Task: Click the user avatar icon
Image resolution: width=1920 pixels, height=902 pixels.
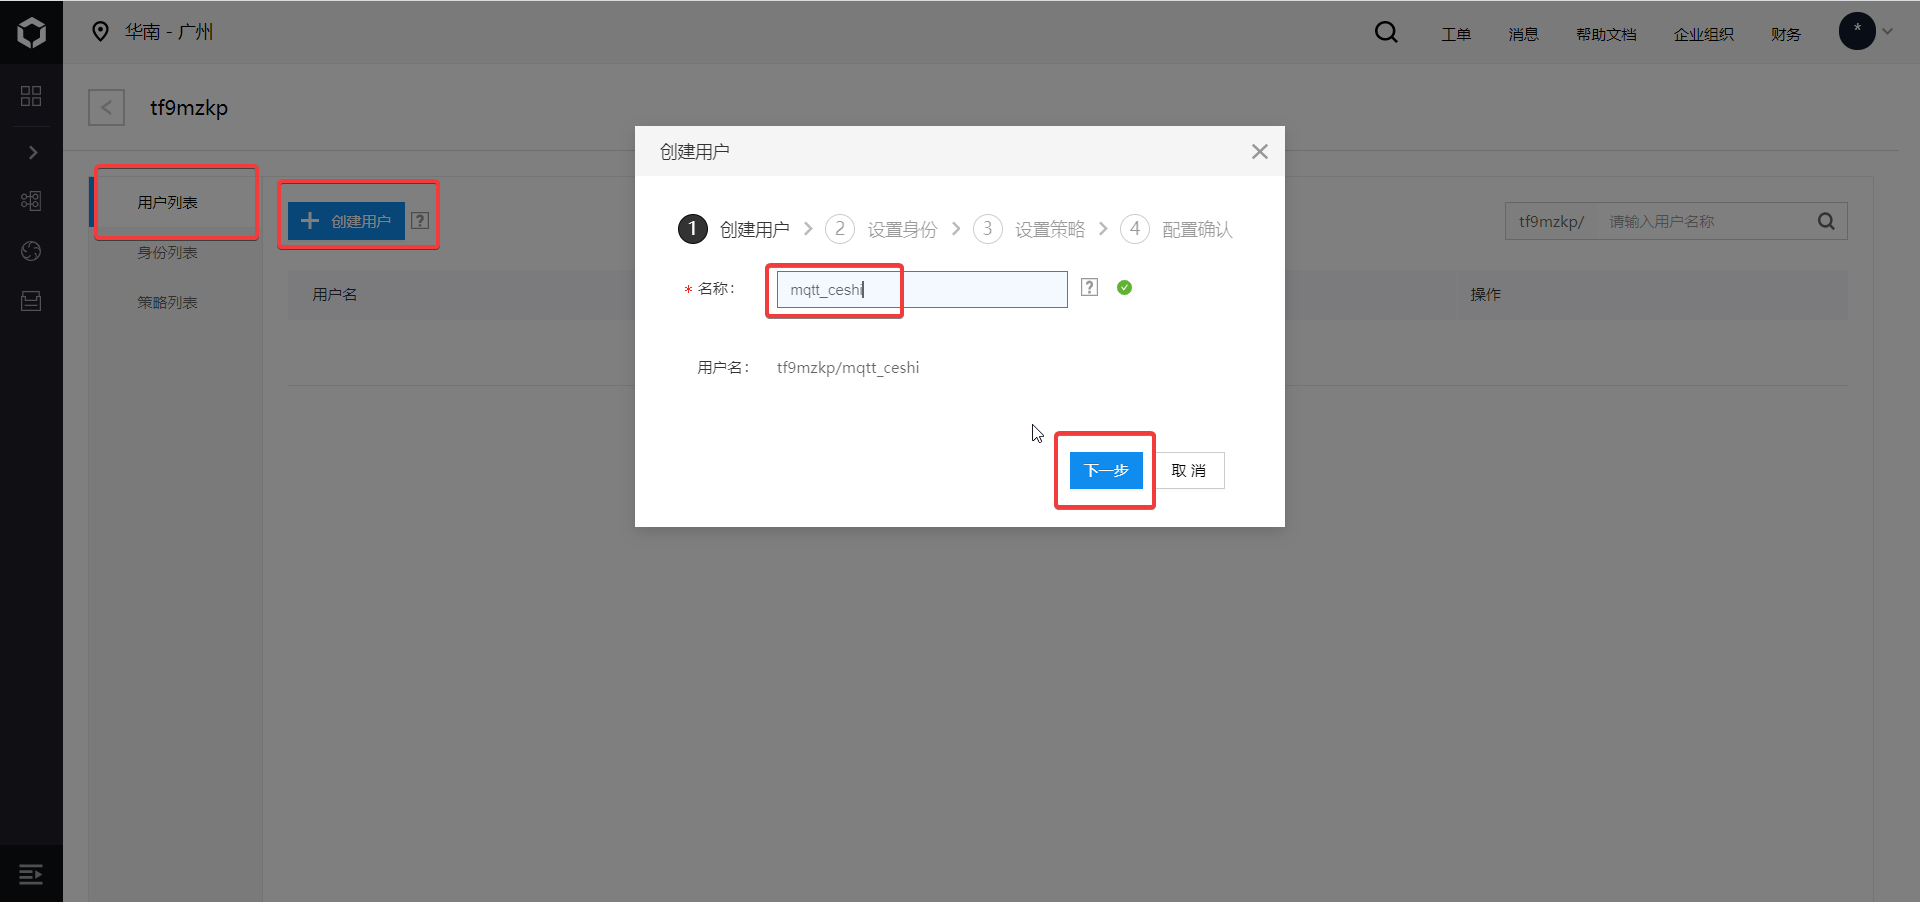Action: pyautogui.click(x=1857, y=31)
